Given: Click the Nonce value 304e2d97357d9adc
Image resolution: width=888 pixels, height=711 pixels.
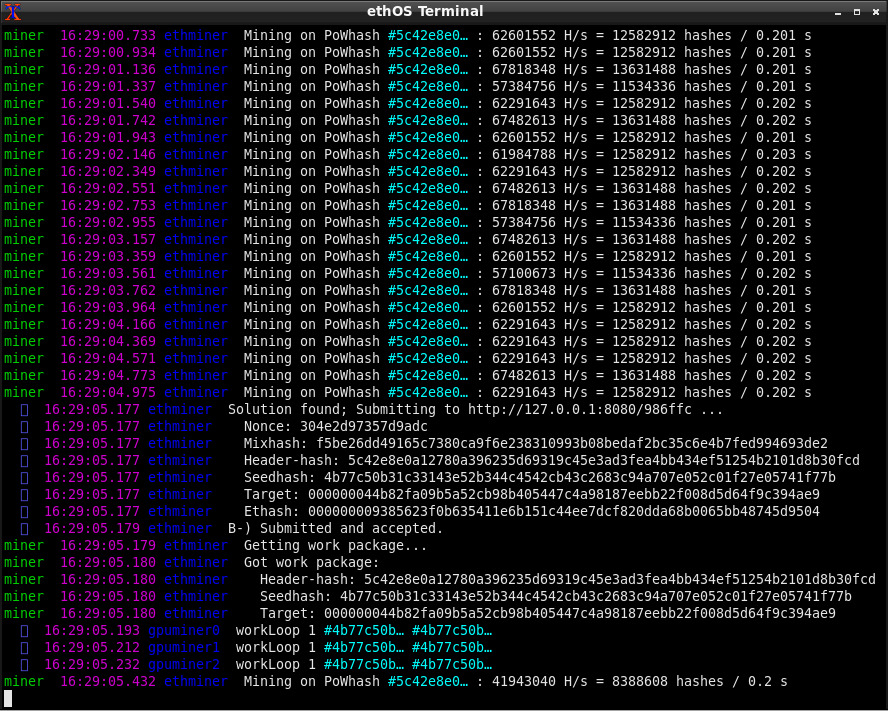Looking at the screenshot, I should coord(364,427).
